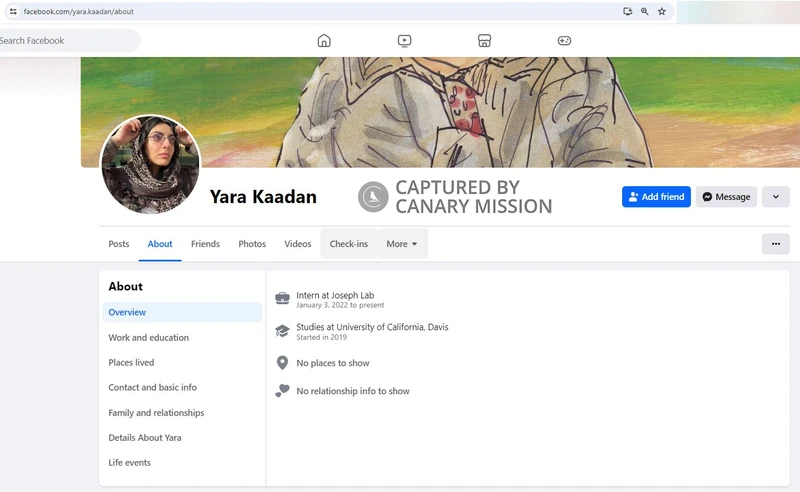Switch to the Posts tab
The image size is (800, 492).
[119, 244]
